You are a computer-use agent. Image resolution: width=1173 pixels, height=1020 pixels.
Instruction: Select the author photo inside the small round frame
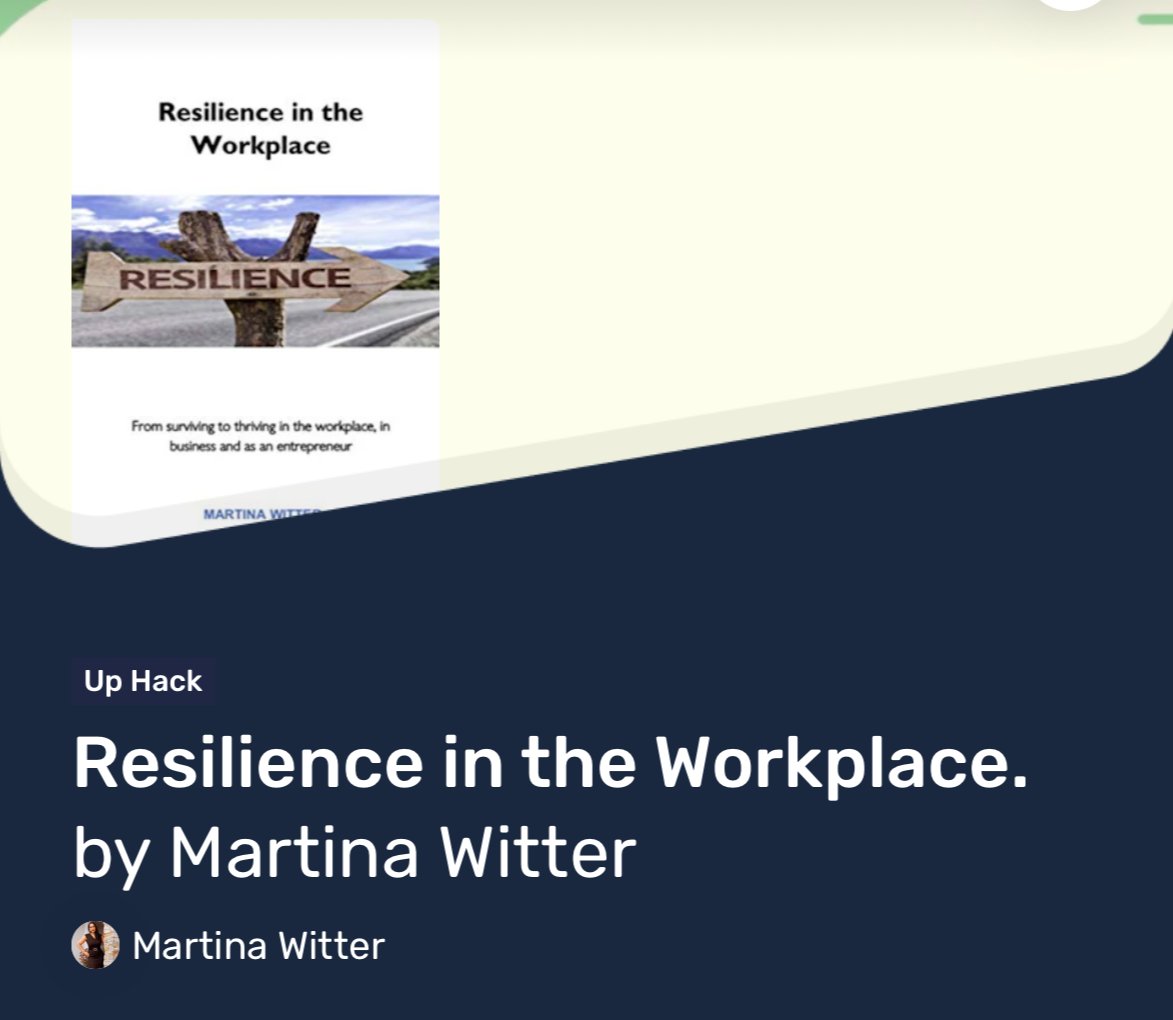(x=95, y=944)
